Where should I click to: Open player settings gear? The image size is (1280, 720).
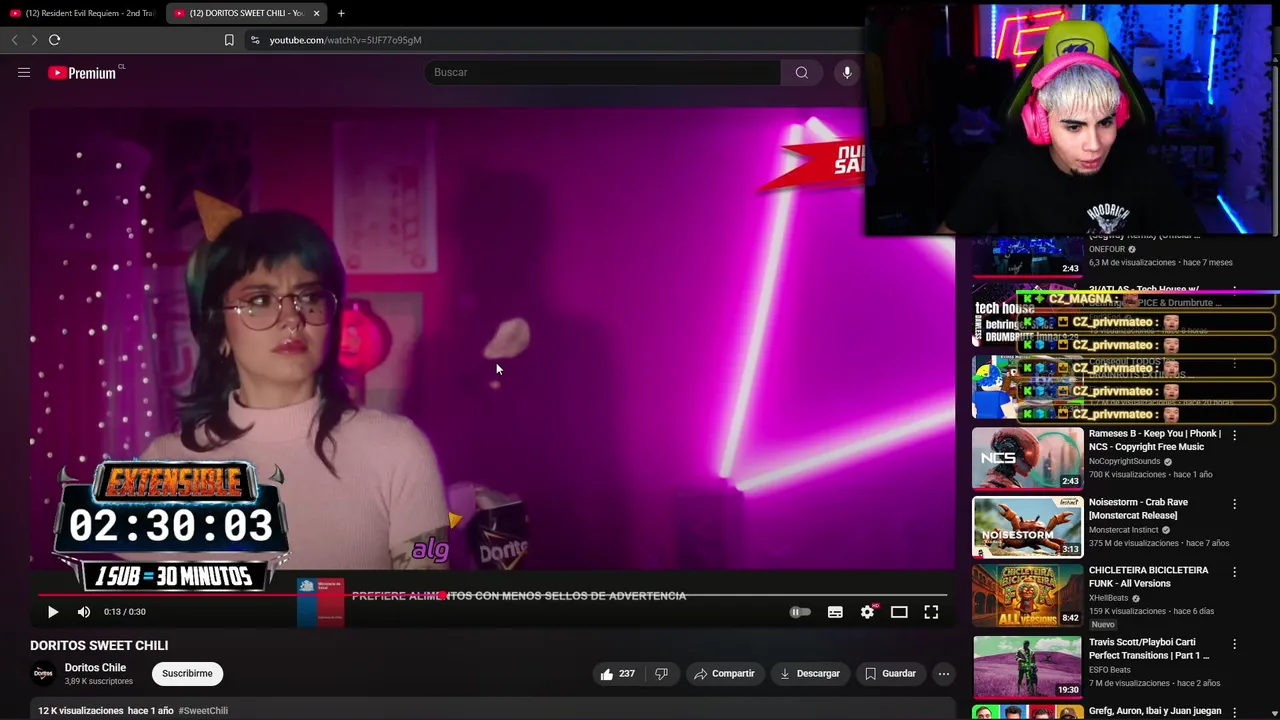pyautogui.click(x=867, y=612)
